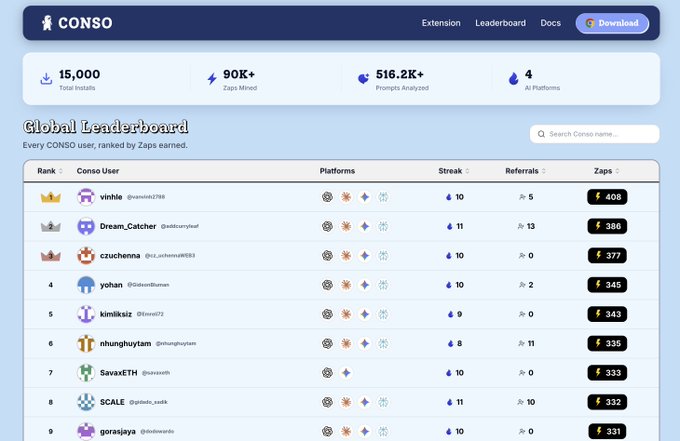Click the 331 Zaps badge for gorasjaya

(x=607, y=431)
